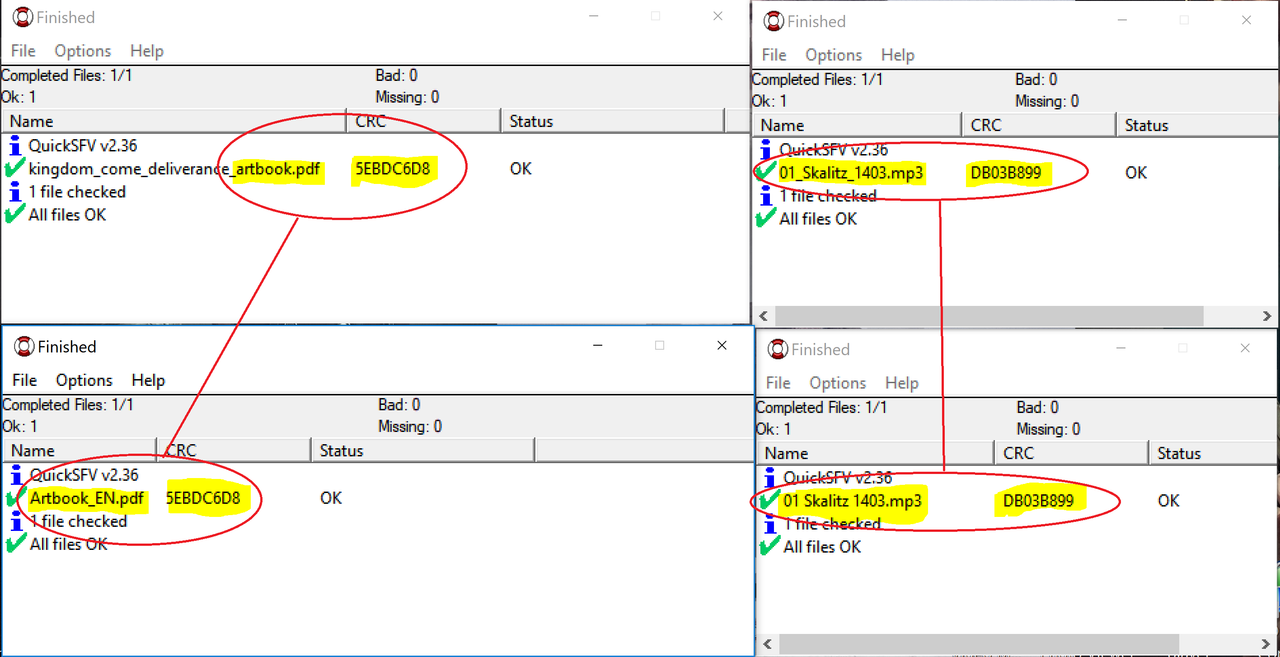The width and height of the screenshot is (1280, 657).
Task: Sort by the Name column in the Artbook_EN.pdf window
Action: click(79, 450)
